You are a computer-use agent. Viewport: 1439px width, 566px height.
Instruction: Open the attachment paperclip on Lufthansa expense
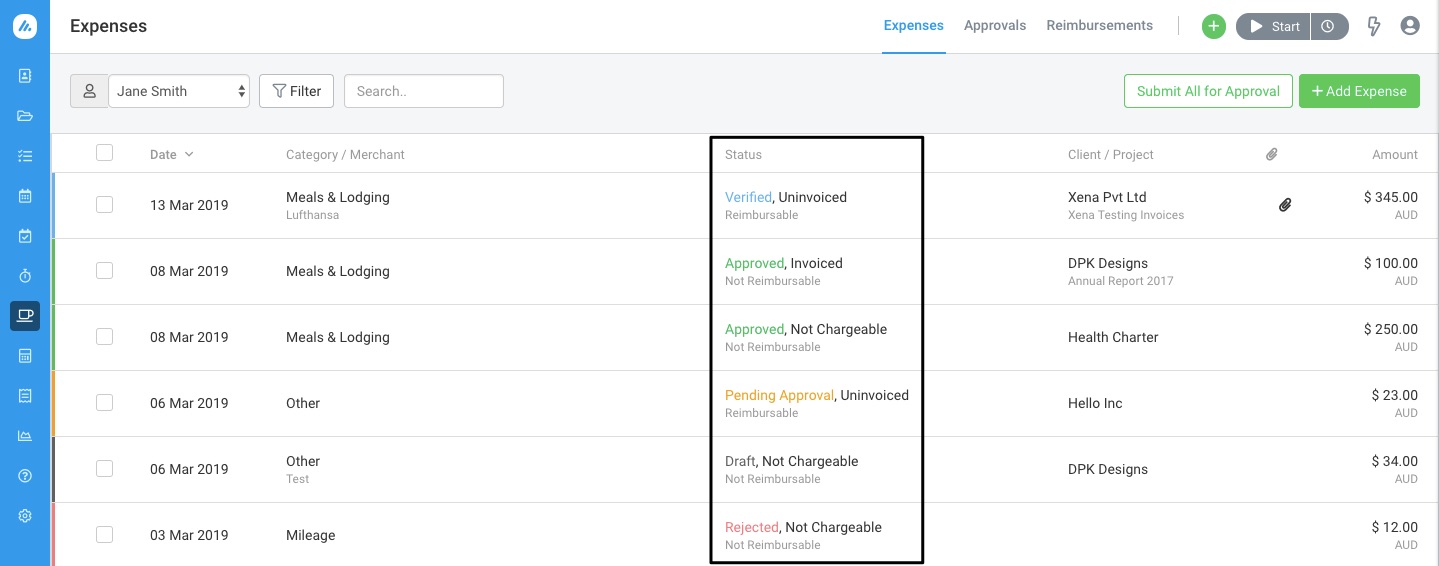coord(1285,205)
